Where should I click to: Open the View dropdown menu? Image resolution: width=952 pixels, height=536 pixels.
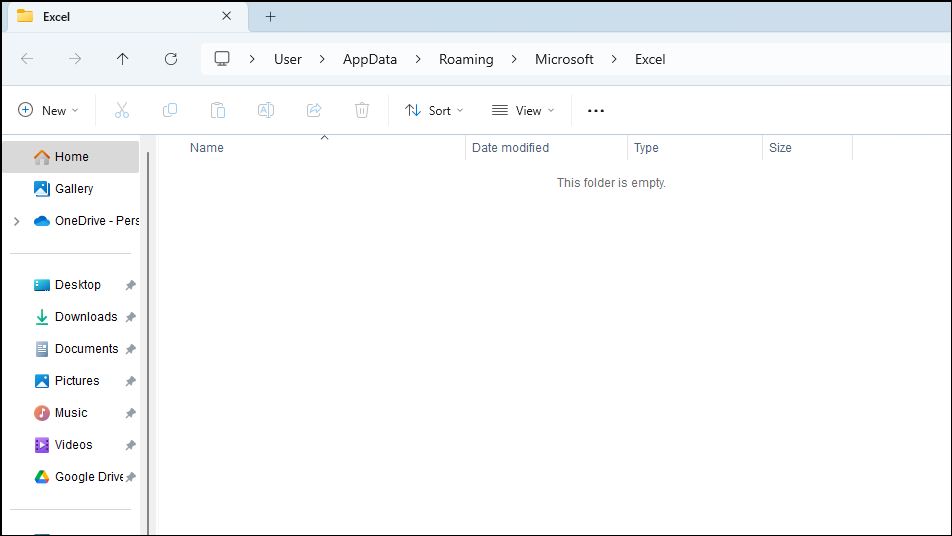[523, 110]
